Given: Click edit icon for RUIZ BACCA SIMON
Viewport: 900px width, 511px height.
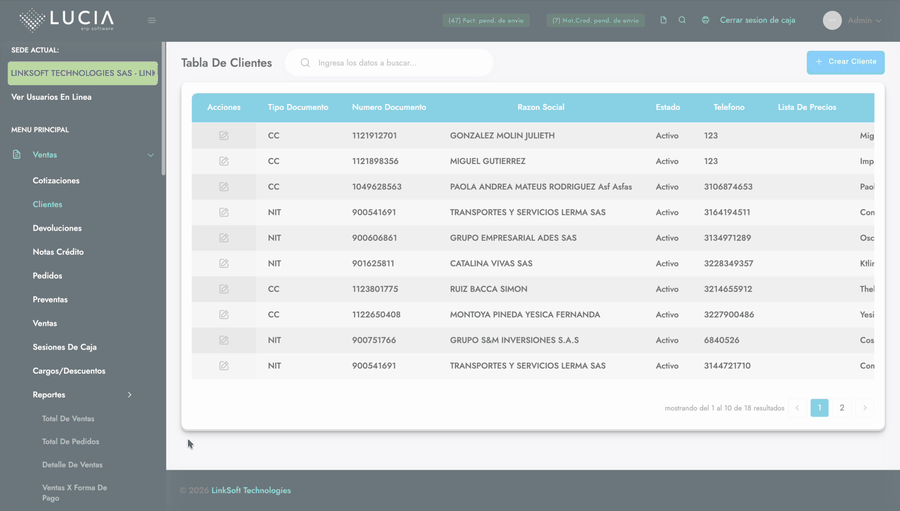Looking at the screenshot, I should pyautogui.click(x=223, y=290).
